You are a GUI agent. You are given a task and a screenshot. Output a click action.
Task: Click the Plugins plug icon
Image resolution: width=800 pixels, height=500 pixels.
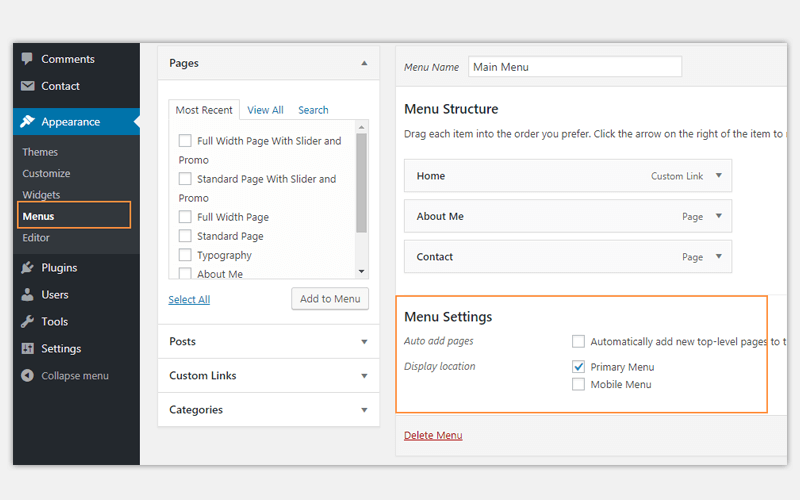[x=27, y=268]
